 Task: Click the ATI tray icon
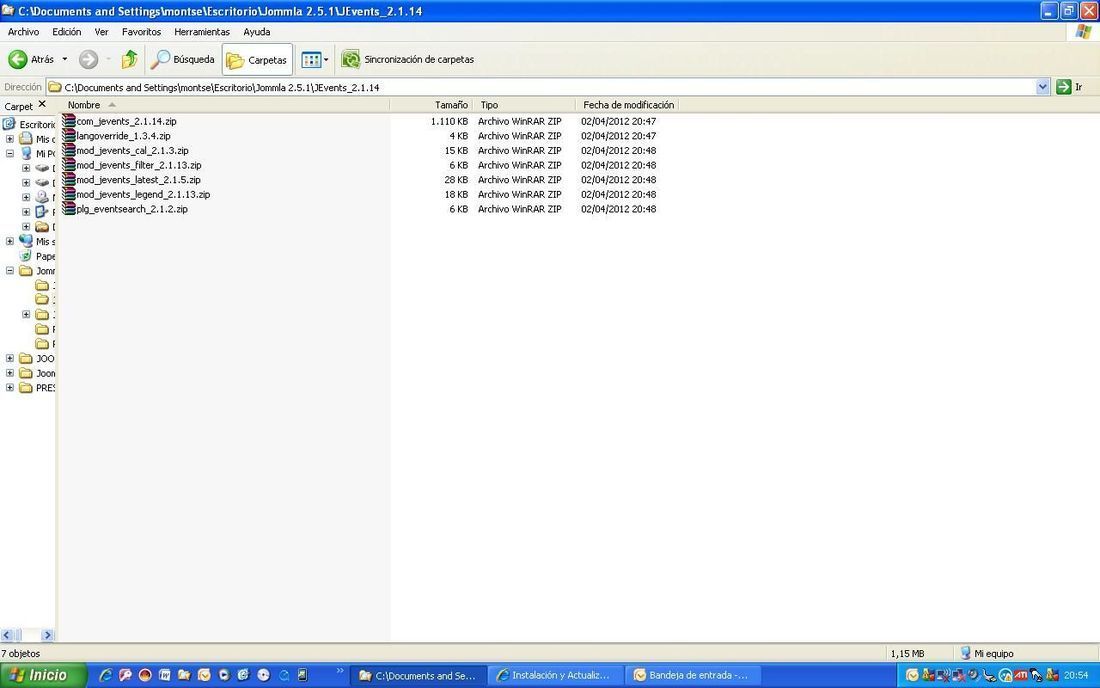point(1021,675)
